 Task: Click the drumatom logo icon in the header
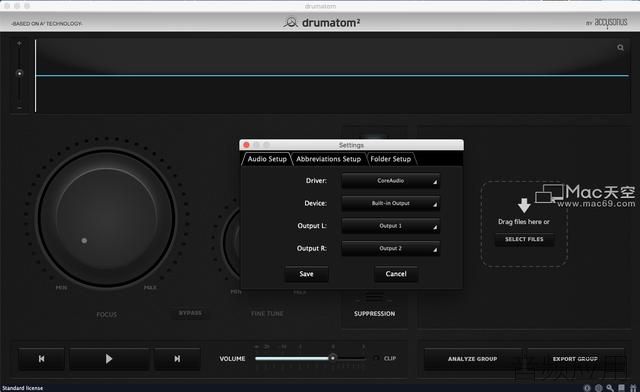coord(290,22)
